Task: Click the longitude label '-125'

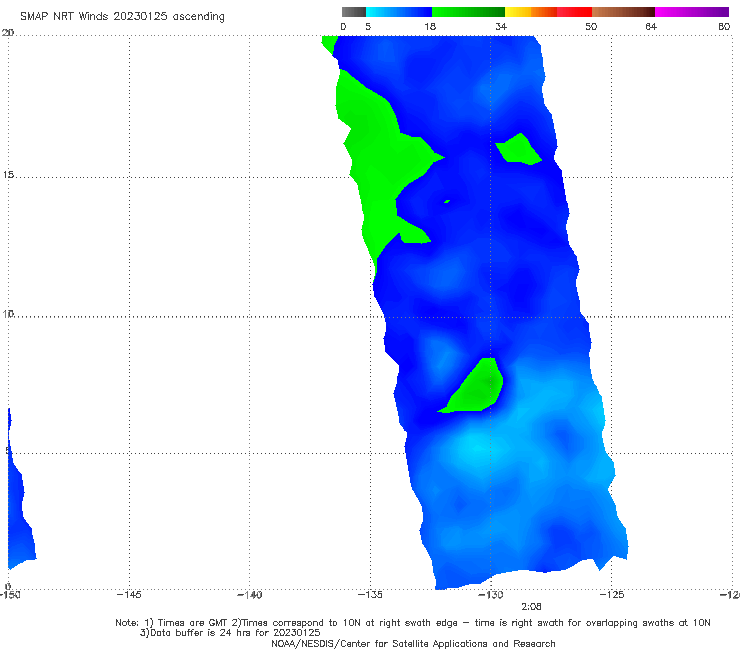Action: (612, 595)
